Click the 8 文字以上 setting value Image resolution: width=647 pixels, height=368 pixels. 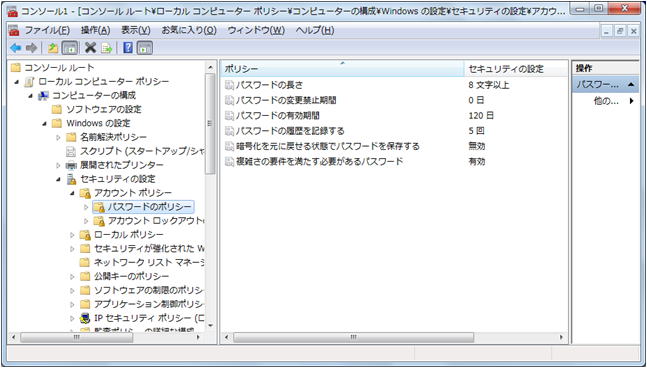[x=489, y=85]
